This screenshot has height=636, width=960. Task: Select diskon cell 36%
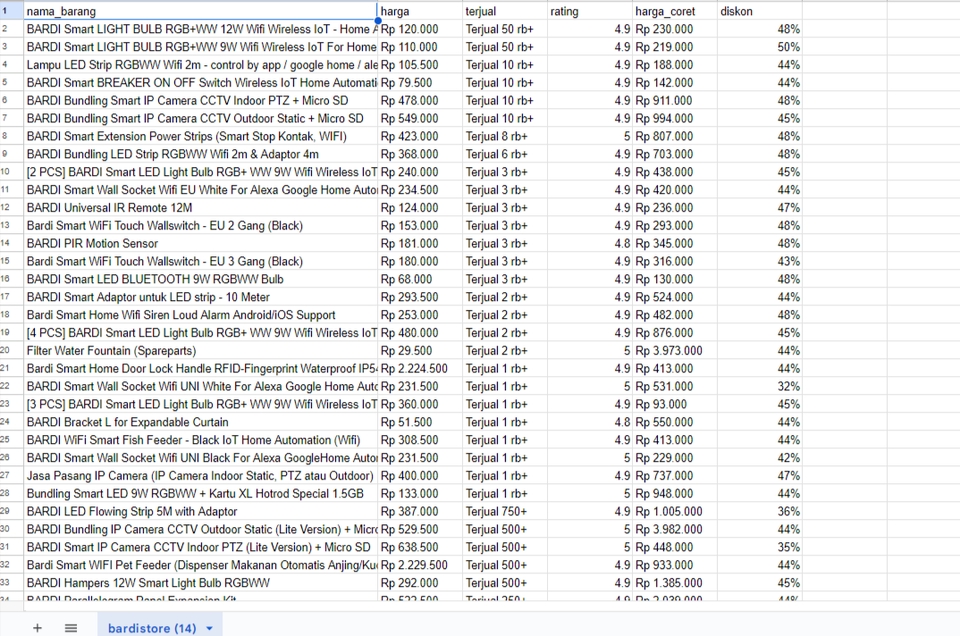(x=760, y=512)
